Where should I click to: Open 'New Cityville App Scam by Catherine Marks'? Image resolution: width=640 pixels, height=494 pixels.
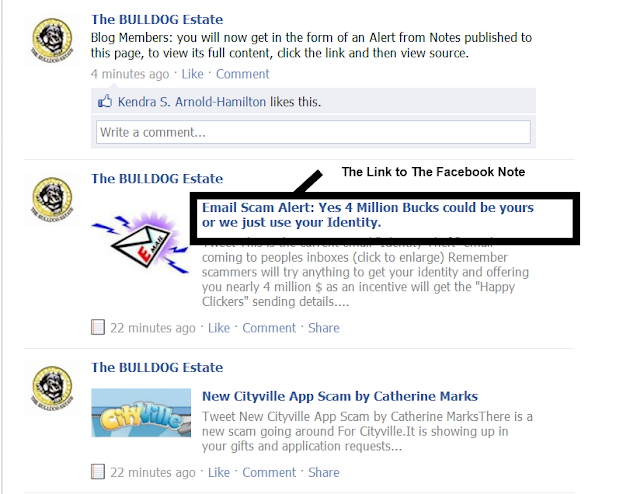click(340, 396)
